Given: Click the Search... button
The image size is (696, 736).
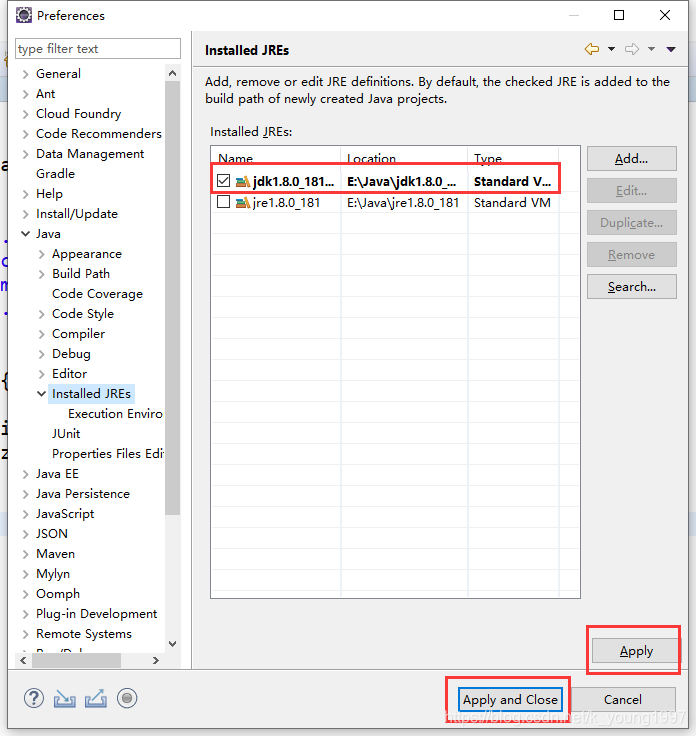Looking at the screenshot, I should click(x=632, y=286).
